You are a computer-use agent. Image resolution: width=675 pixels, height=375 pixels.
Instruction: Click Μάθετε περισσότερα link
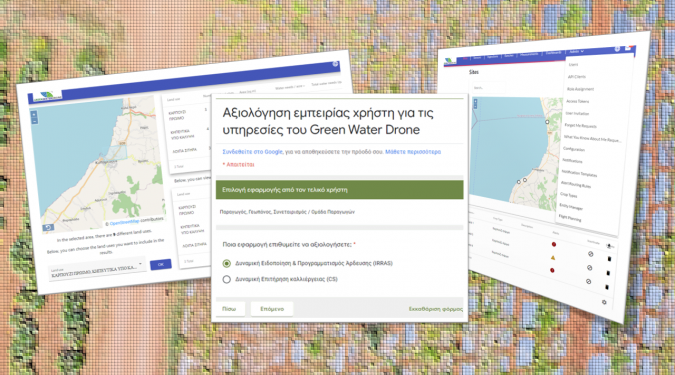coord(413,152)
